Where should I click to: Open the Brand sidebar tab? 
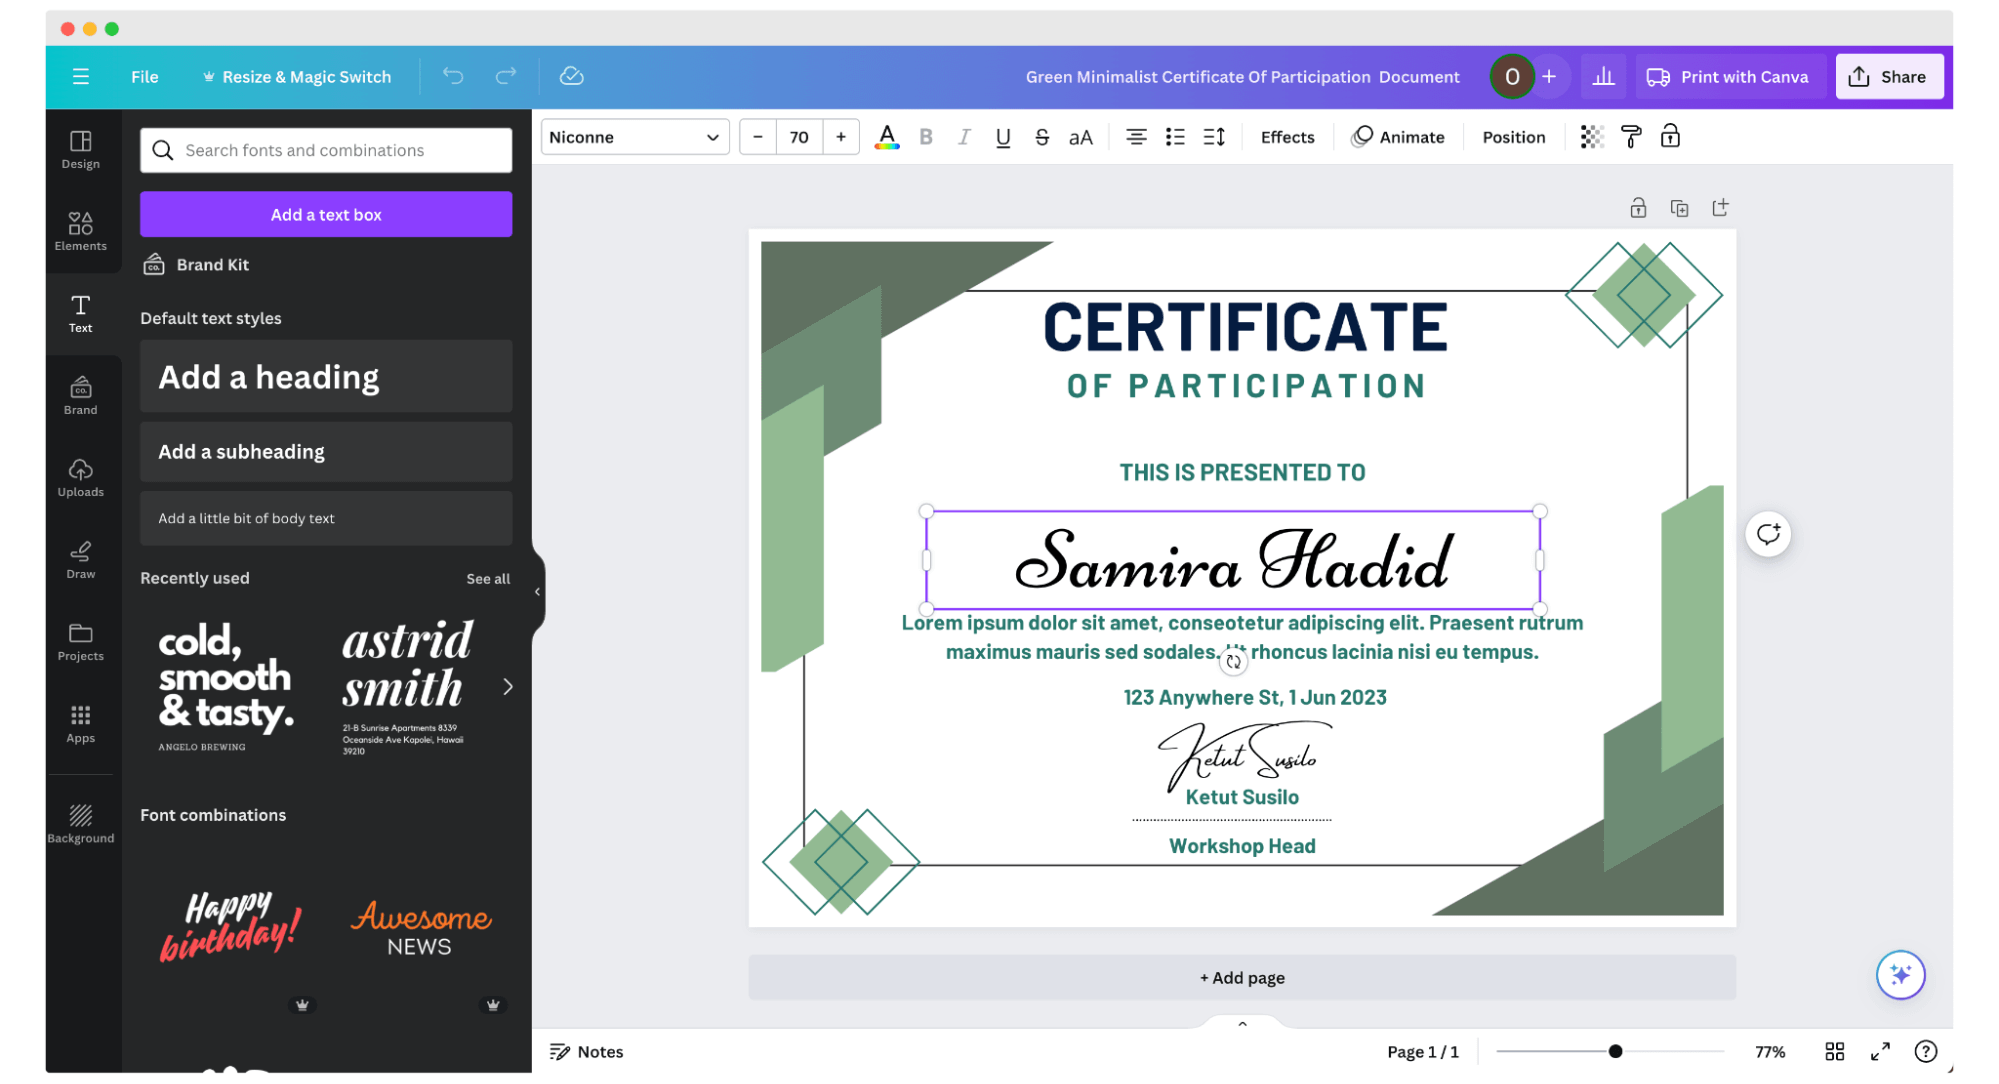click(81, 395)
